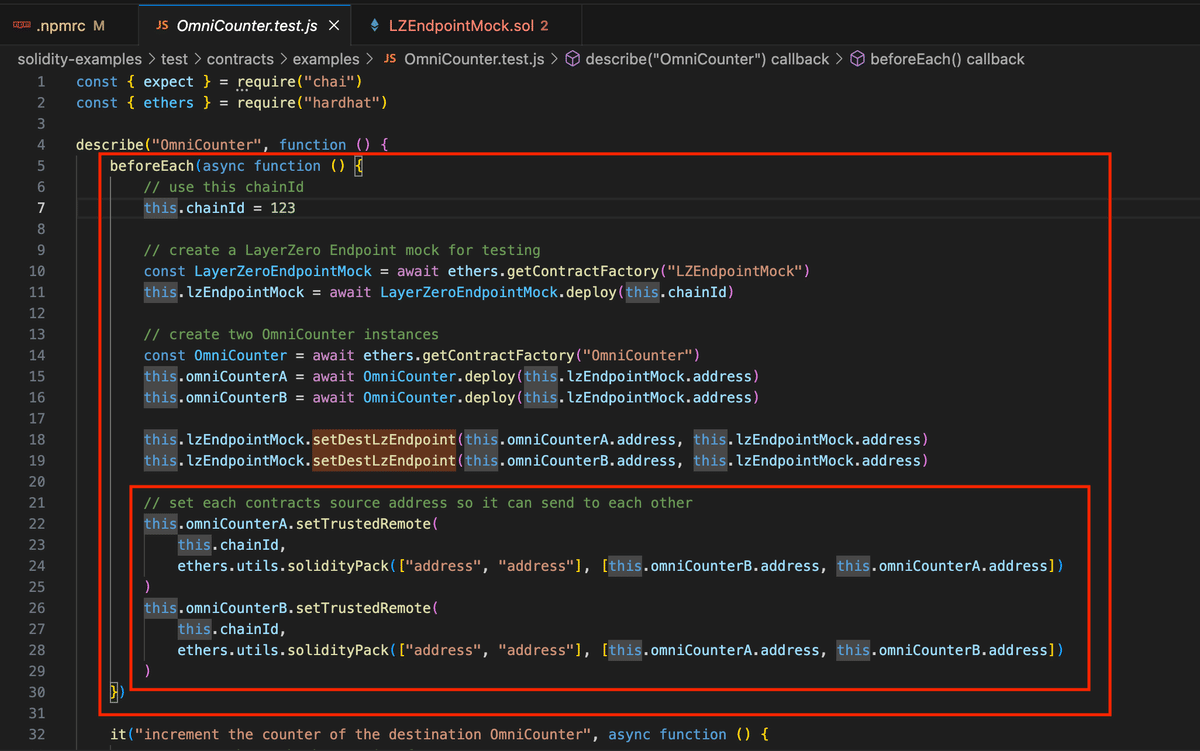This screenshot has height=751, width=1200.
Task: Click closing bracket on line 30
Action: [117, 691]
